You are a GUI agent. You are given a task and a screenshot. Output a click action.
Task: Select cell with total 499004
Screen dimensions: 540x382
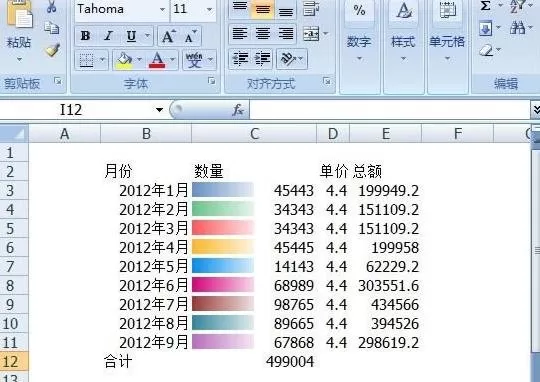[x=254, y=361]
